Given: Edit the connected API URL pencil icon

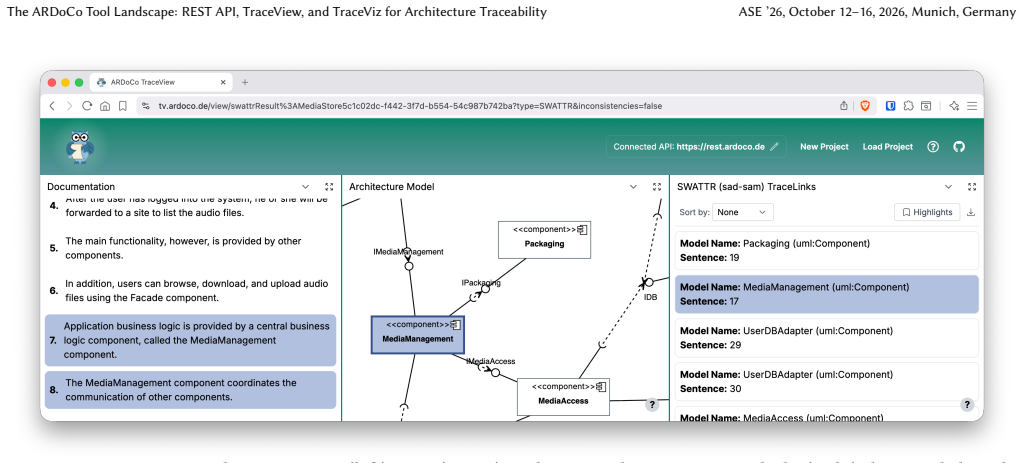Looking at the screenshot, I should (774, 147).
